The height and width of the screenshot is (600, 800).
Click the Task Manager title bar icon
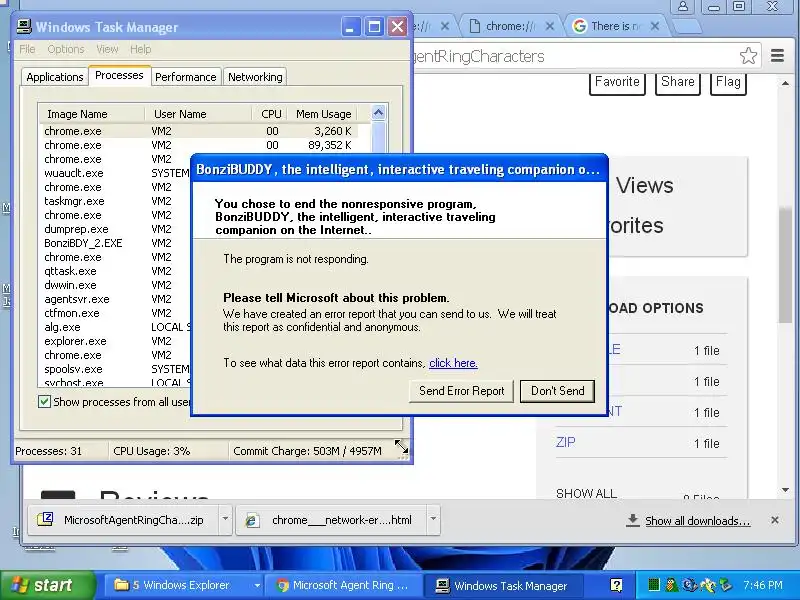tap(24, 27)
